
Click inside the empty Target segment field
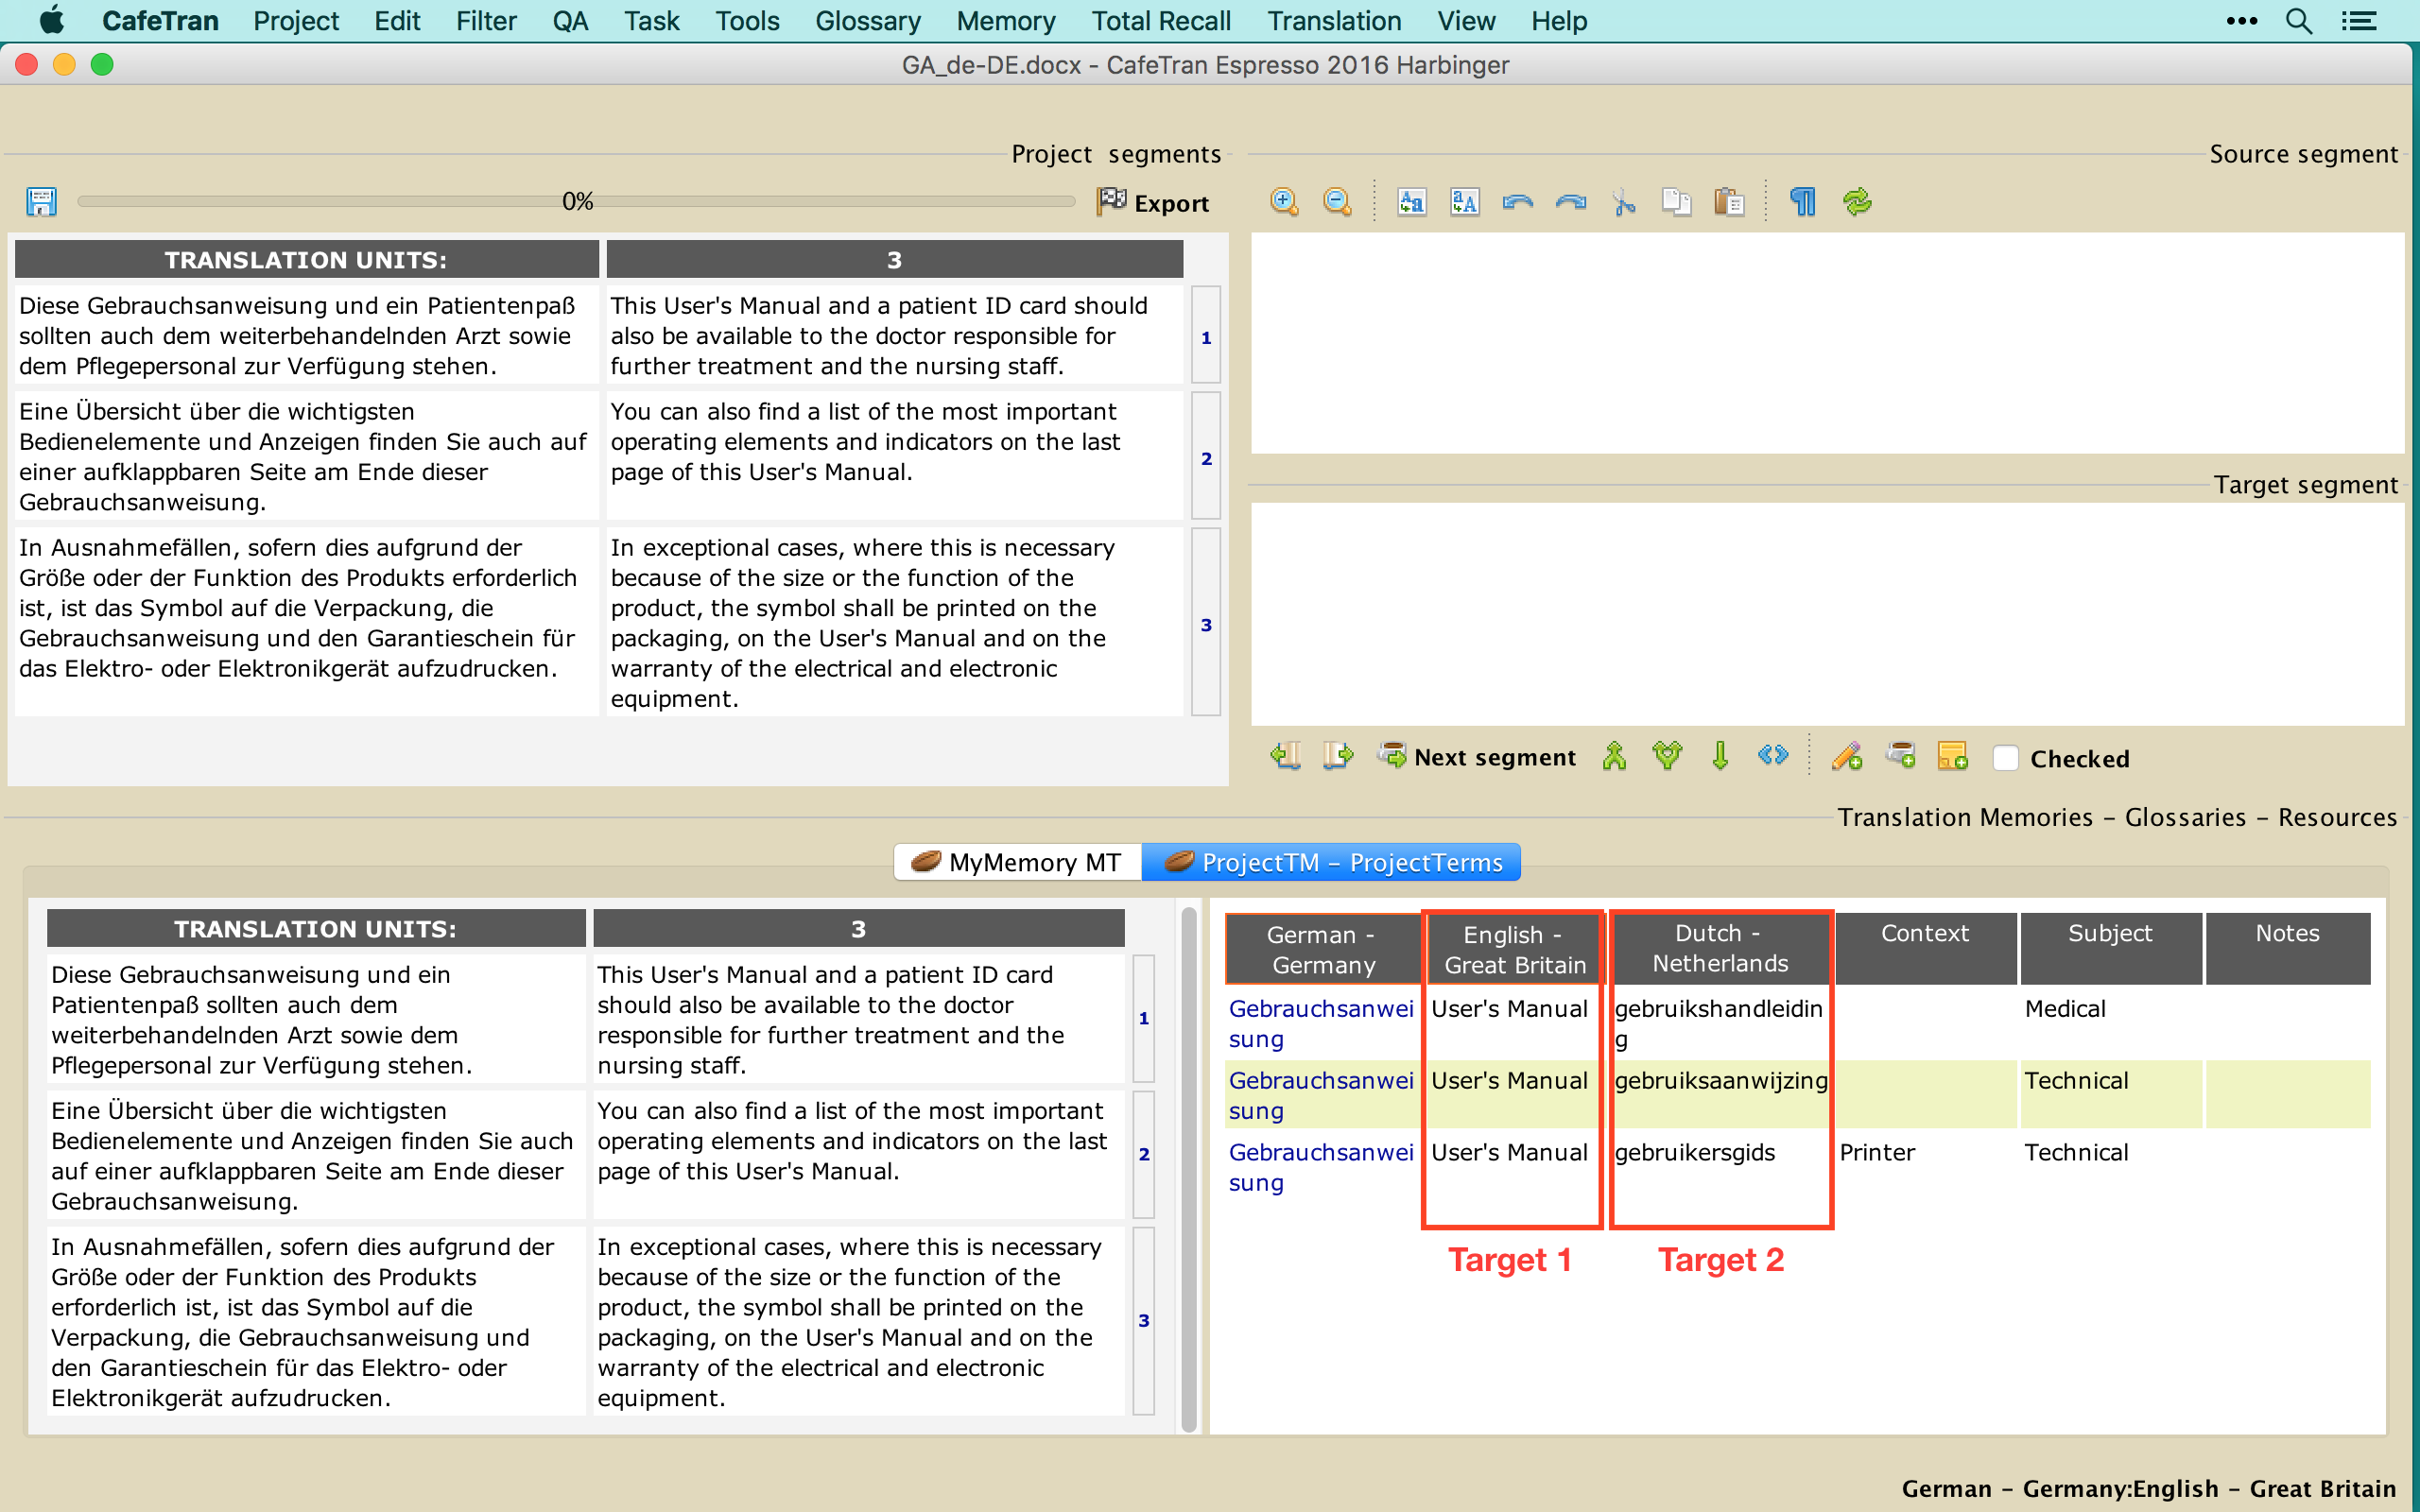(x=1826, y=613)
